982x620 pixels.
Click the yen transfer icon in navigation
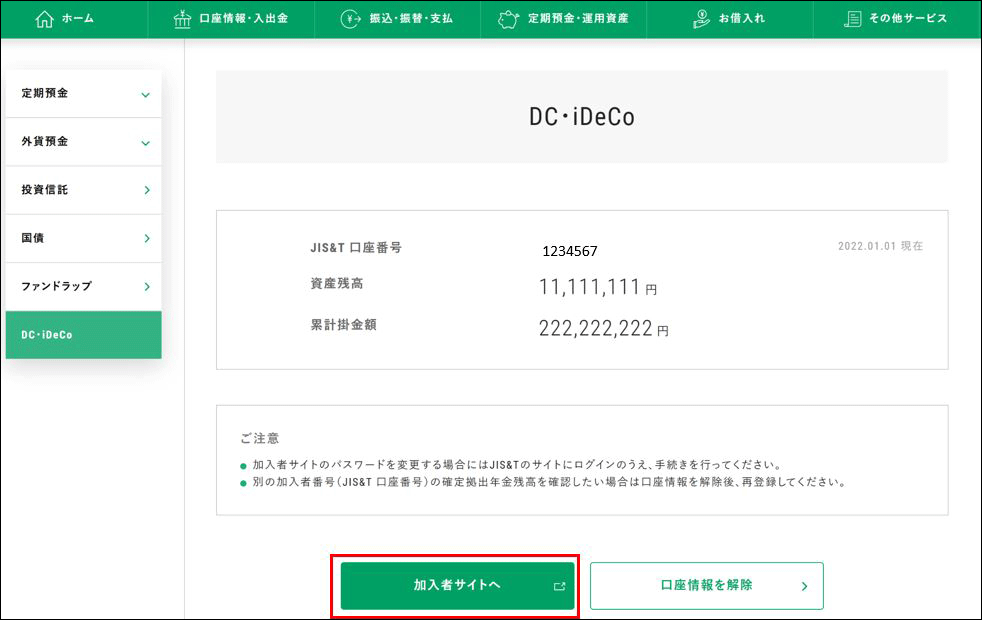click(x=350, y=19)
